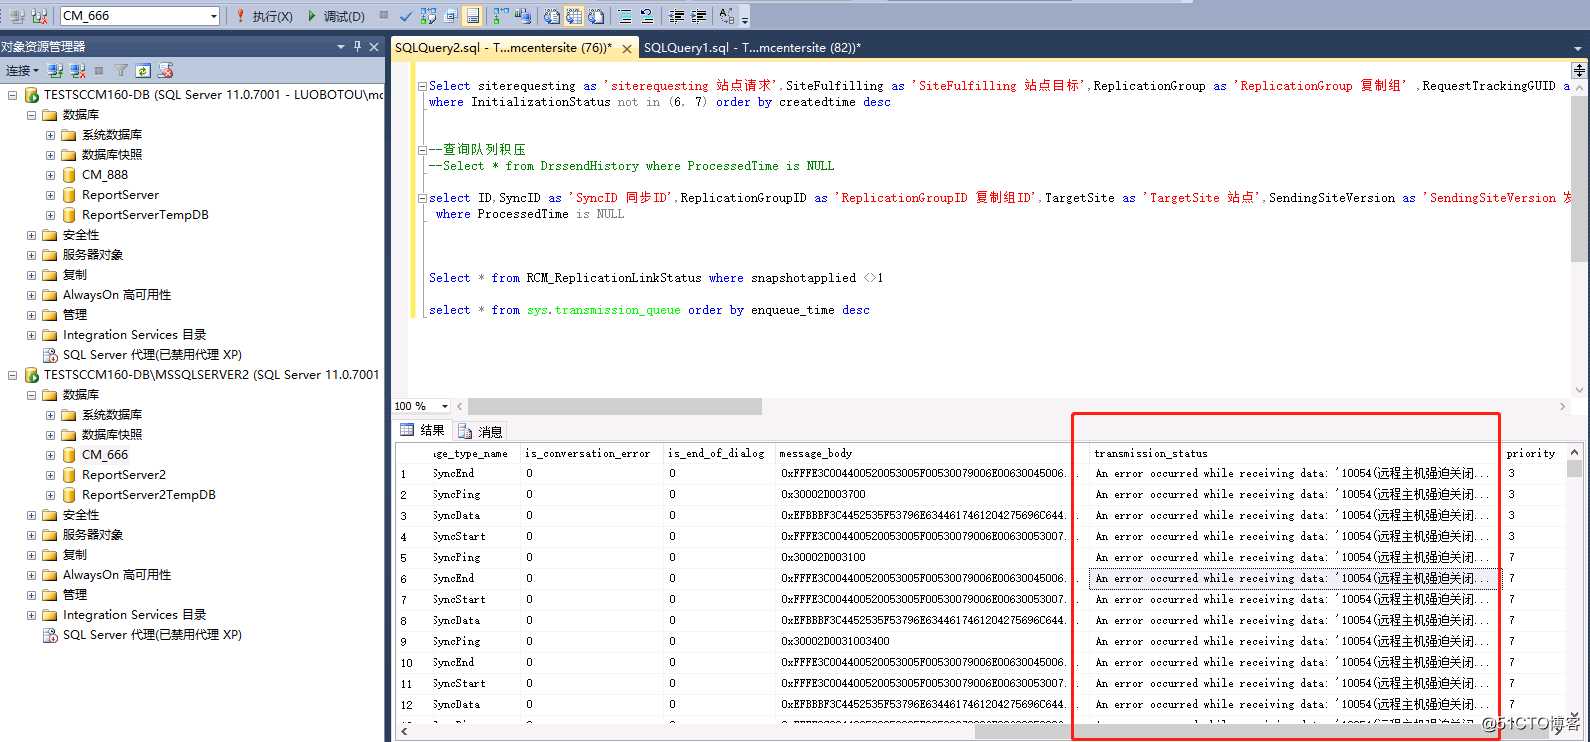The image size is (1590, 742).
Task: Collapse the TESTSCCM160-DB\MSSQLSERVER2 server node
Action: [12, 375]
